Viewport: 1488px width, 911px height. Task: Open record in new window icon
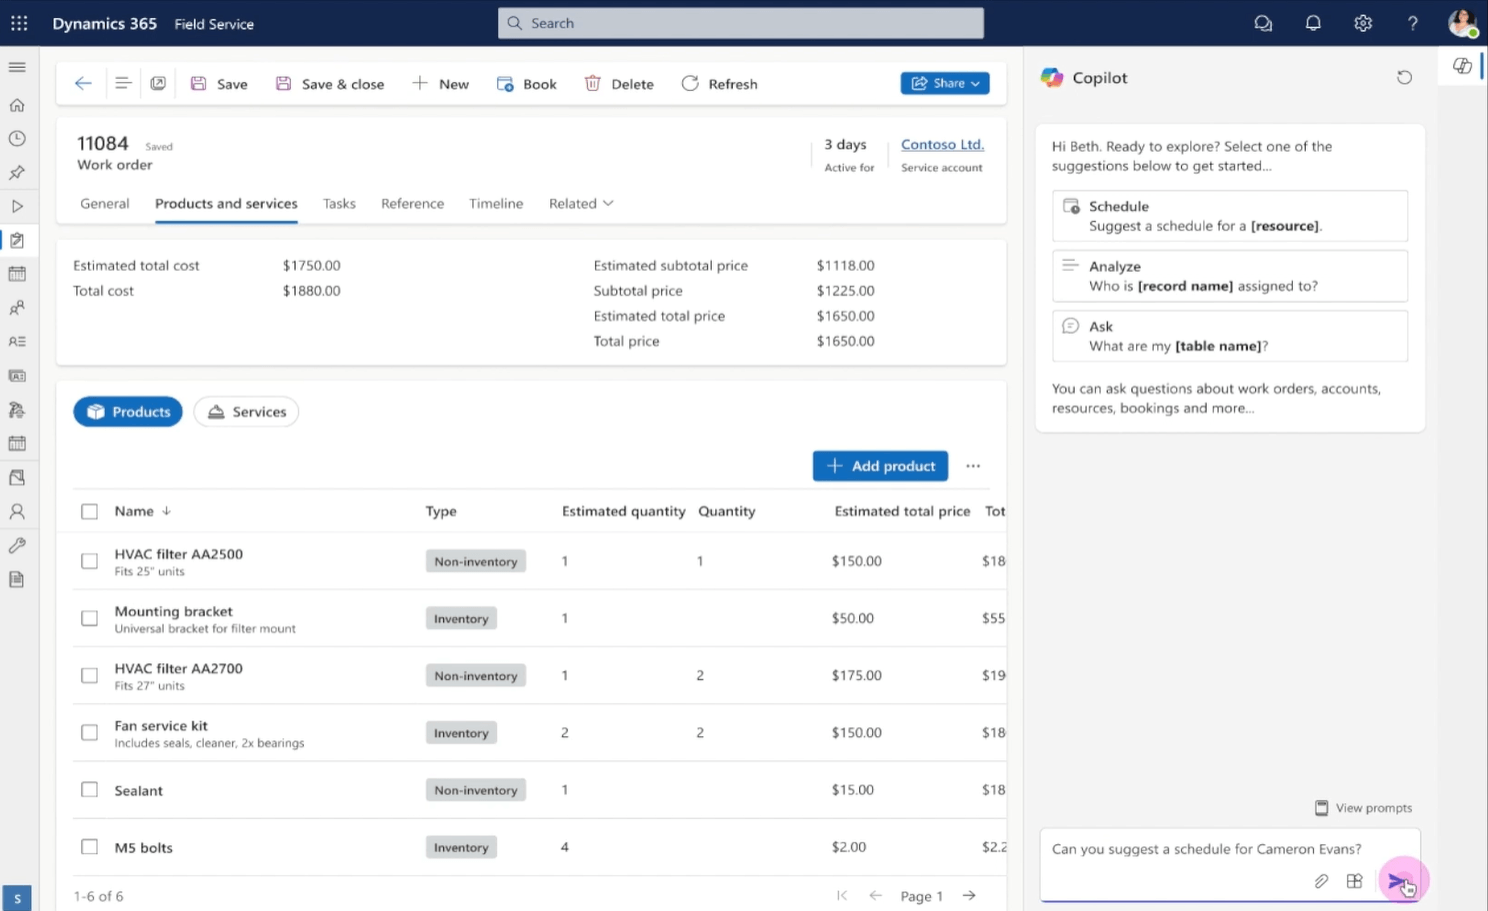click(x=158, y=84)
